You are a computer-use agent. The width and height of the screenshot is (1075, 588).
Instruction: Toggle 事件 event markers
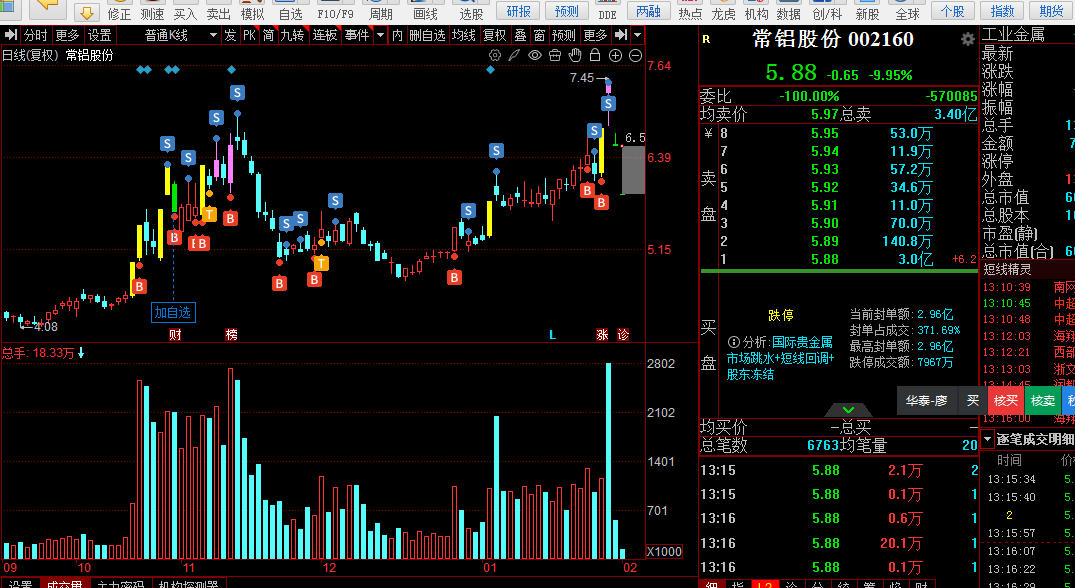tap(357, 35)
